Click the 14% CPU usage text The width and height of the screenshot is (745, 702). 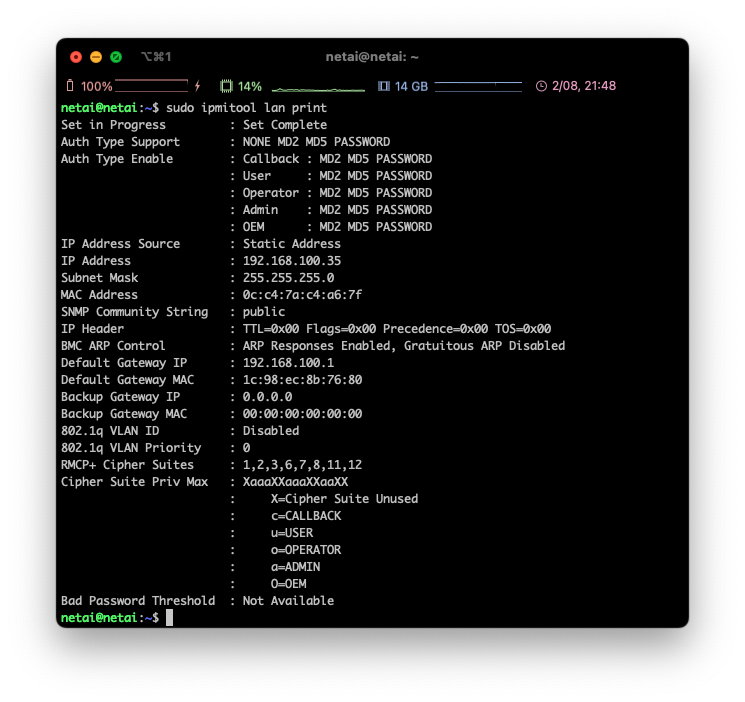[250, 87]
